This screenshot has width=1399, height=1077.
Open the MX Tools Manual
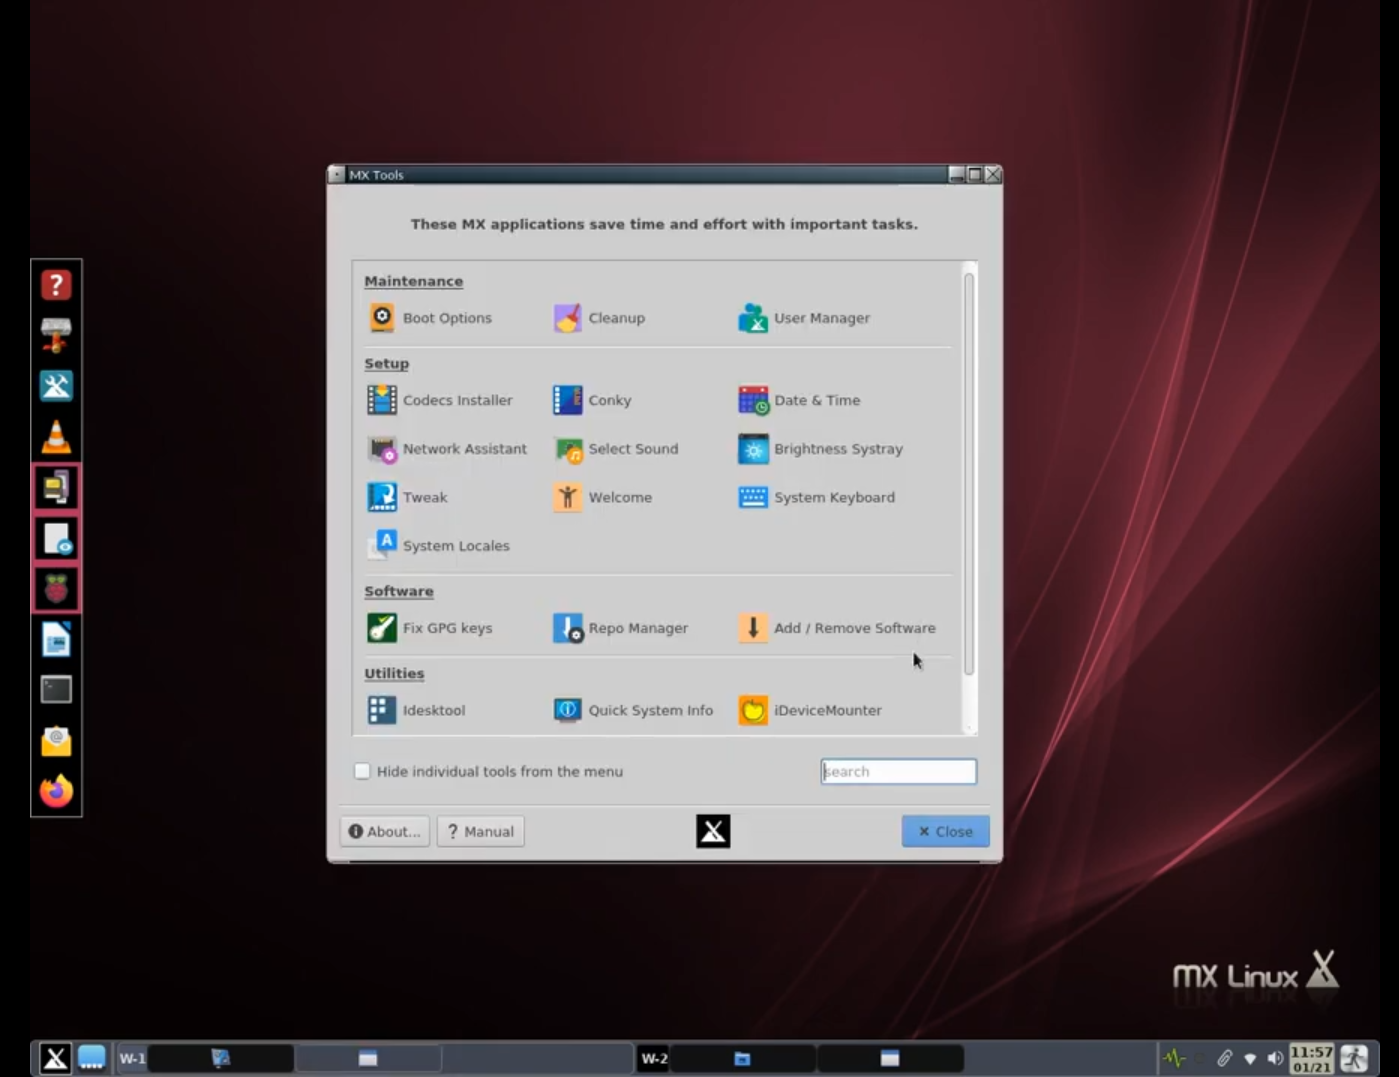click(480, 831)
